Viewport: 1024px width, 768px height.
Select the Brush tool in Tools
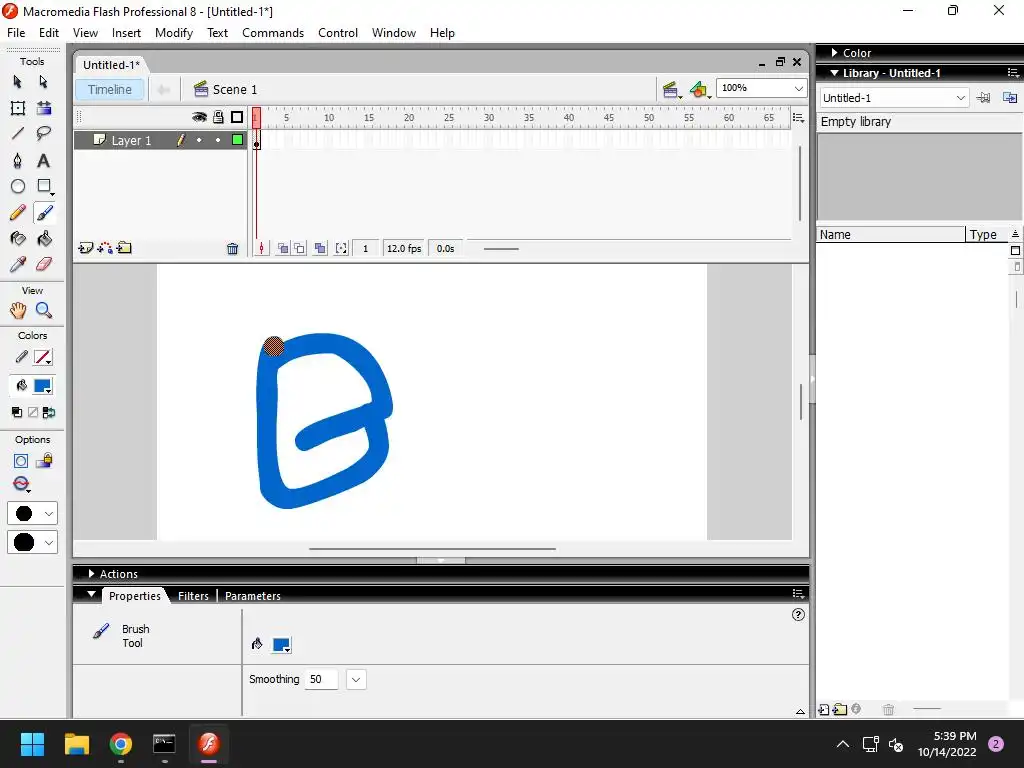click(x=44, y=212)
